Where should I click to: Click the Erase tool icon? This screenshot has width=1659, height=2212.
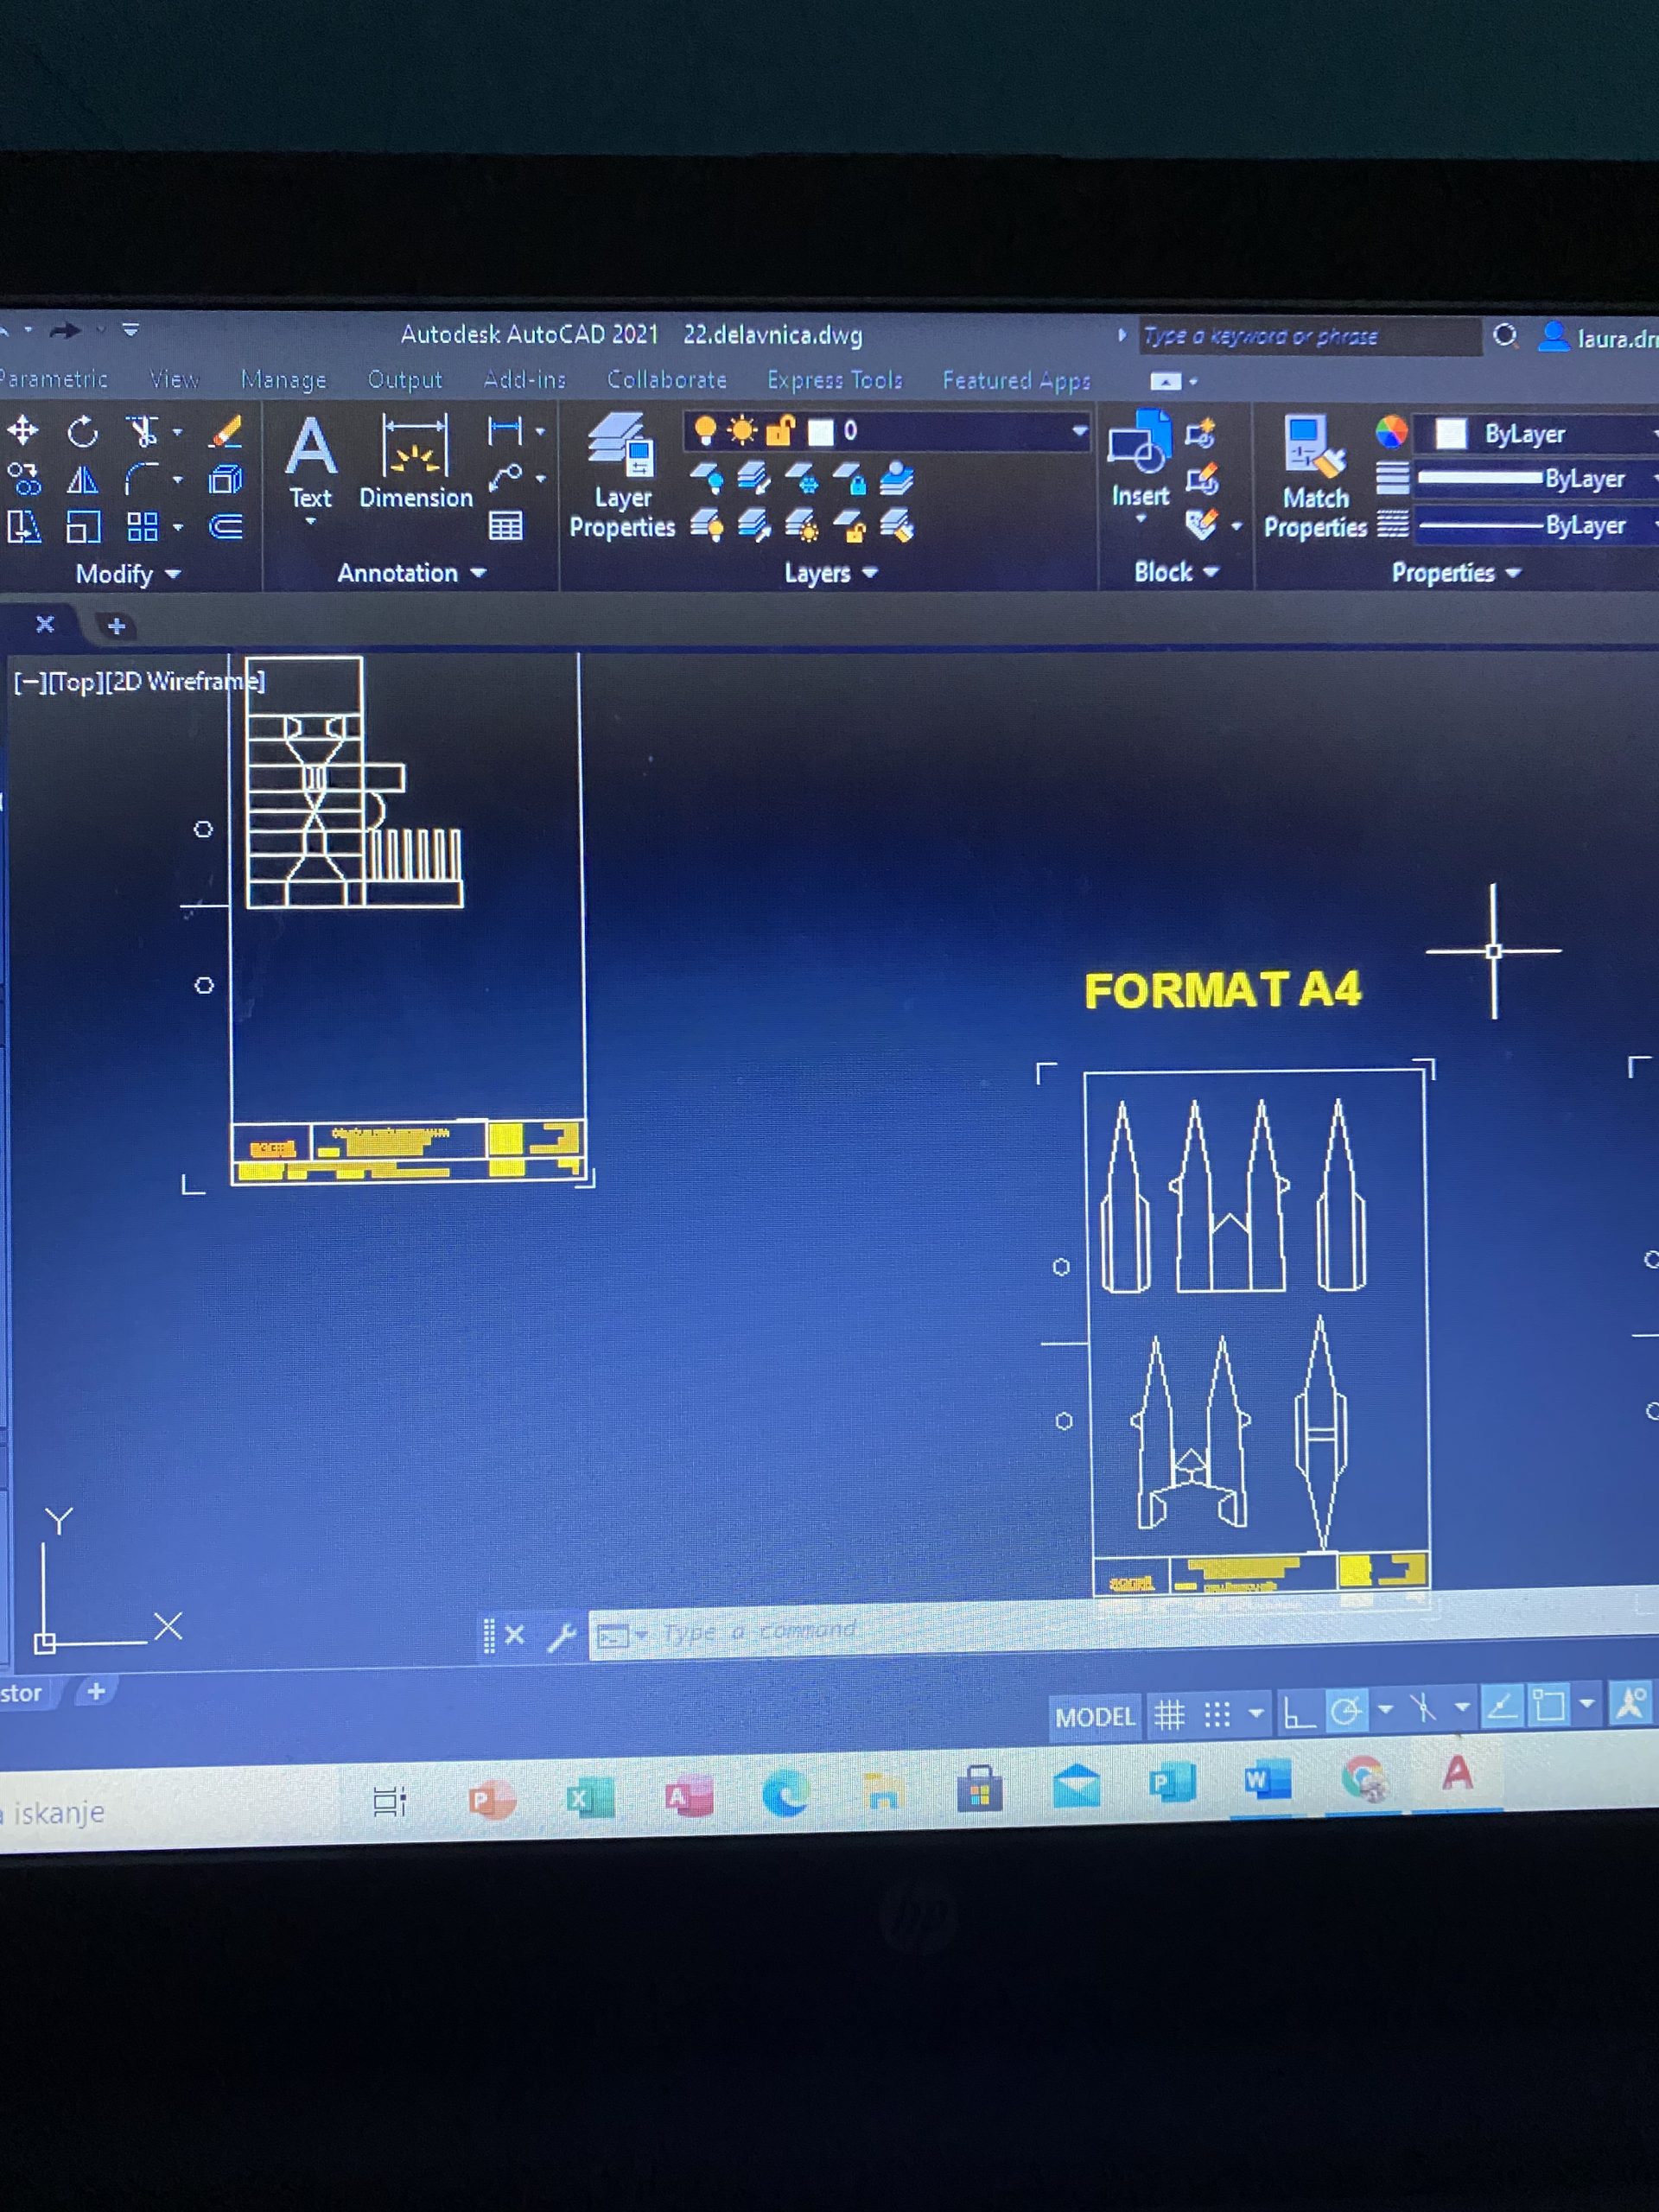(225, 432)
